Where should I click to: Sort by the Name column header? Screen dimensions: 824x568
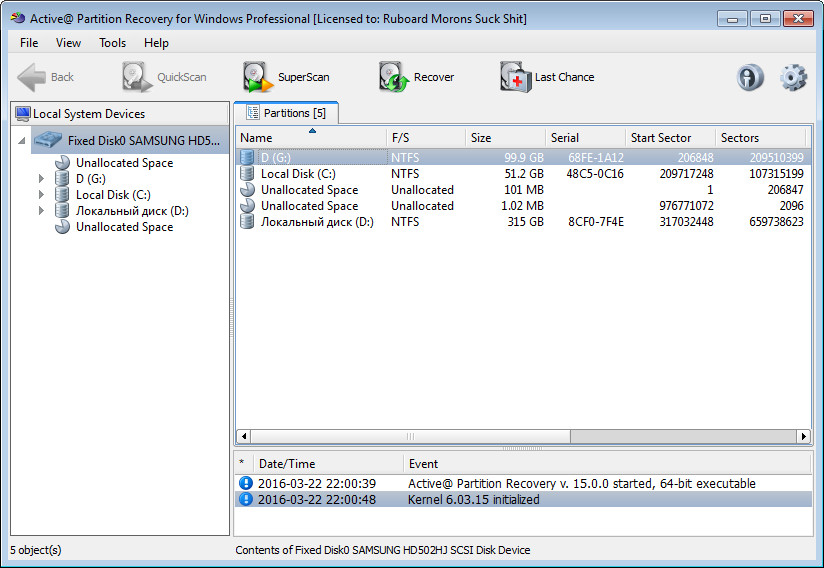tap(311, 138)
